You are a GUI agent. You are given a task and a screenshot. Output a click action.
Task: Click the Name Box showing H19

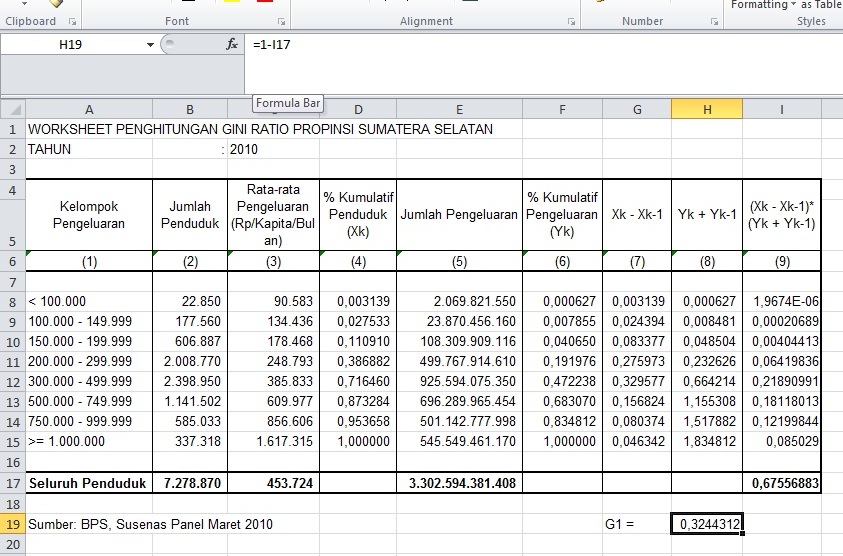pyautogui.click(x=72, y=45)
